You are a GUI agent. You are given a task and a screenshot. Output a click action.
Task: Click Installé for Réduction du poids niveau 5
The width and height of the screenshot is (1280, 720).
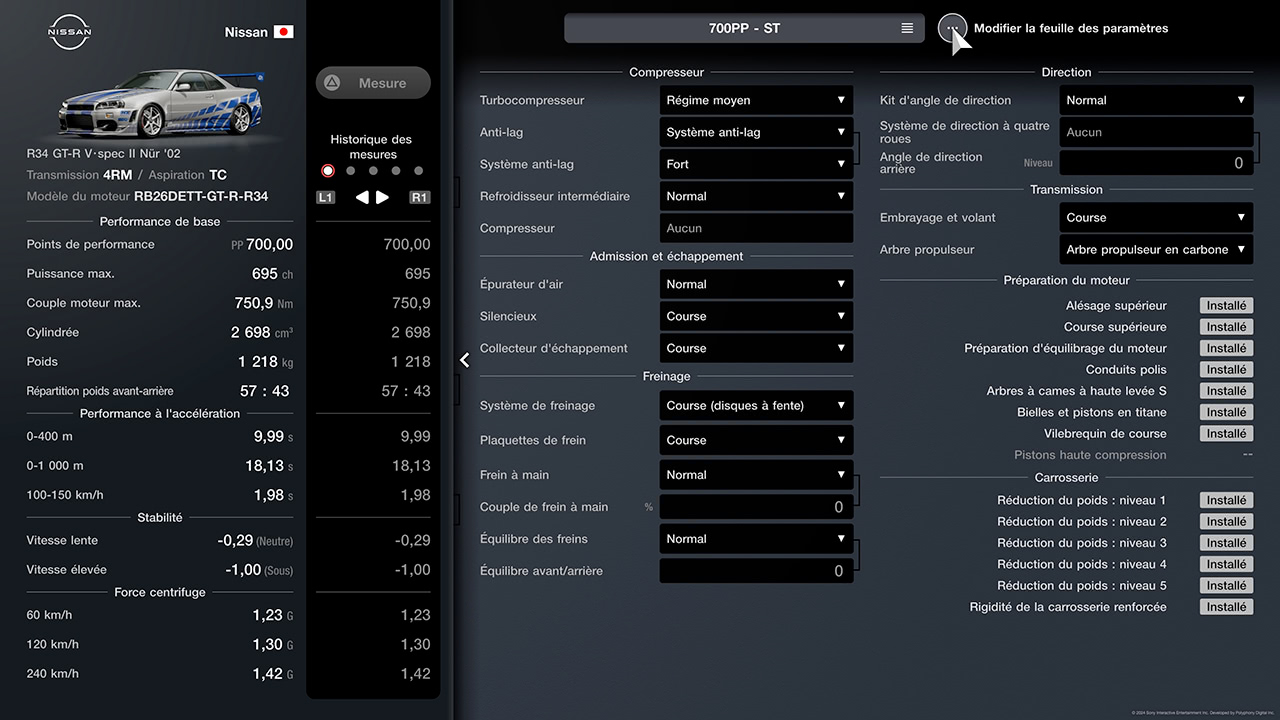pyautogui.click(x=1226, y=585)
